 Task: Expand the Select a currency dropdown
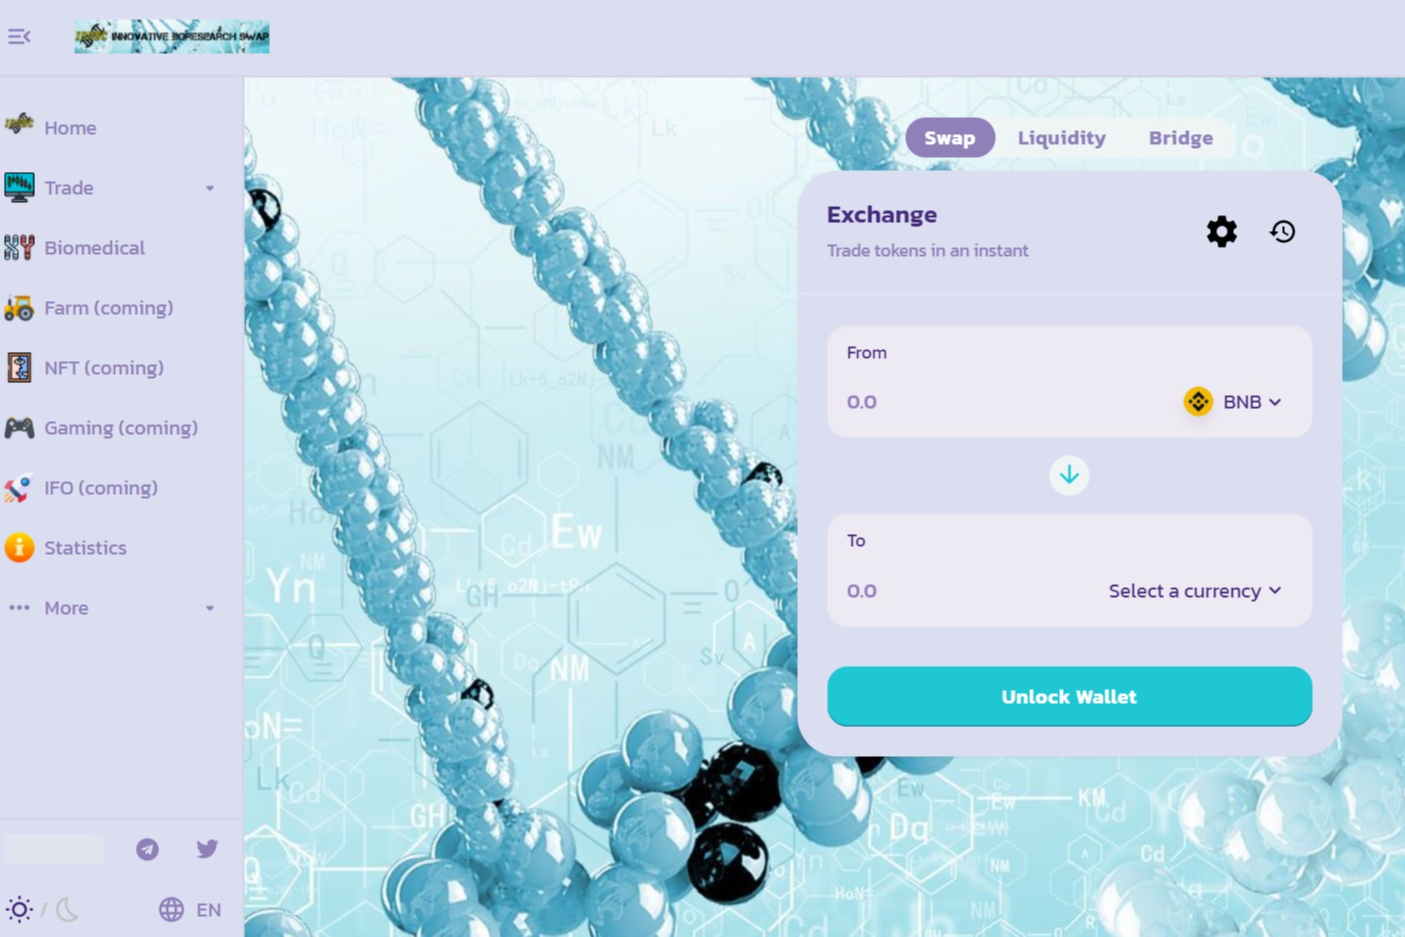(x=1195, y=590)
